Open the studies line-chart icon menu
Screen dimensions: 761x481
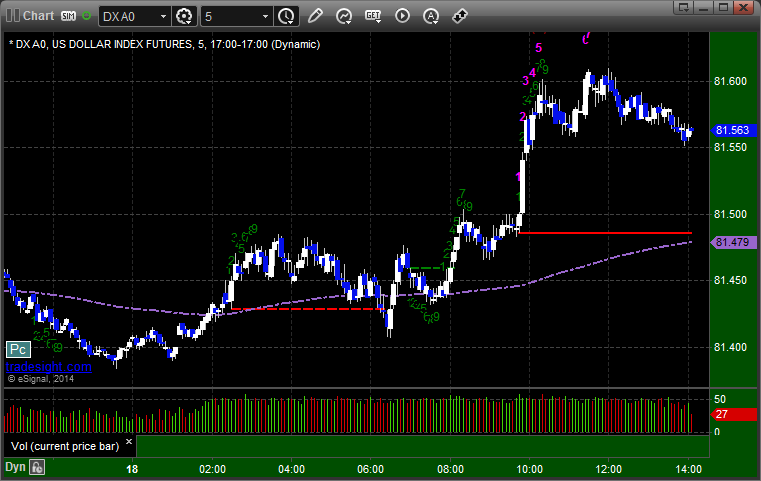(344, 17)
